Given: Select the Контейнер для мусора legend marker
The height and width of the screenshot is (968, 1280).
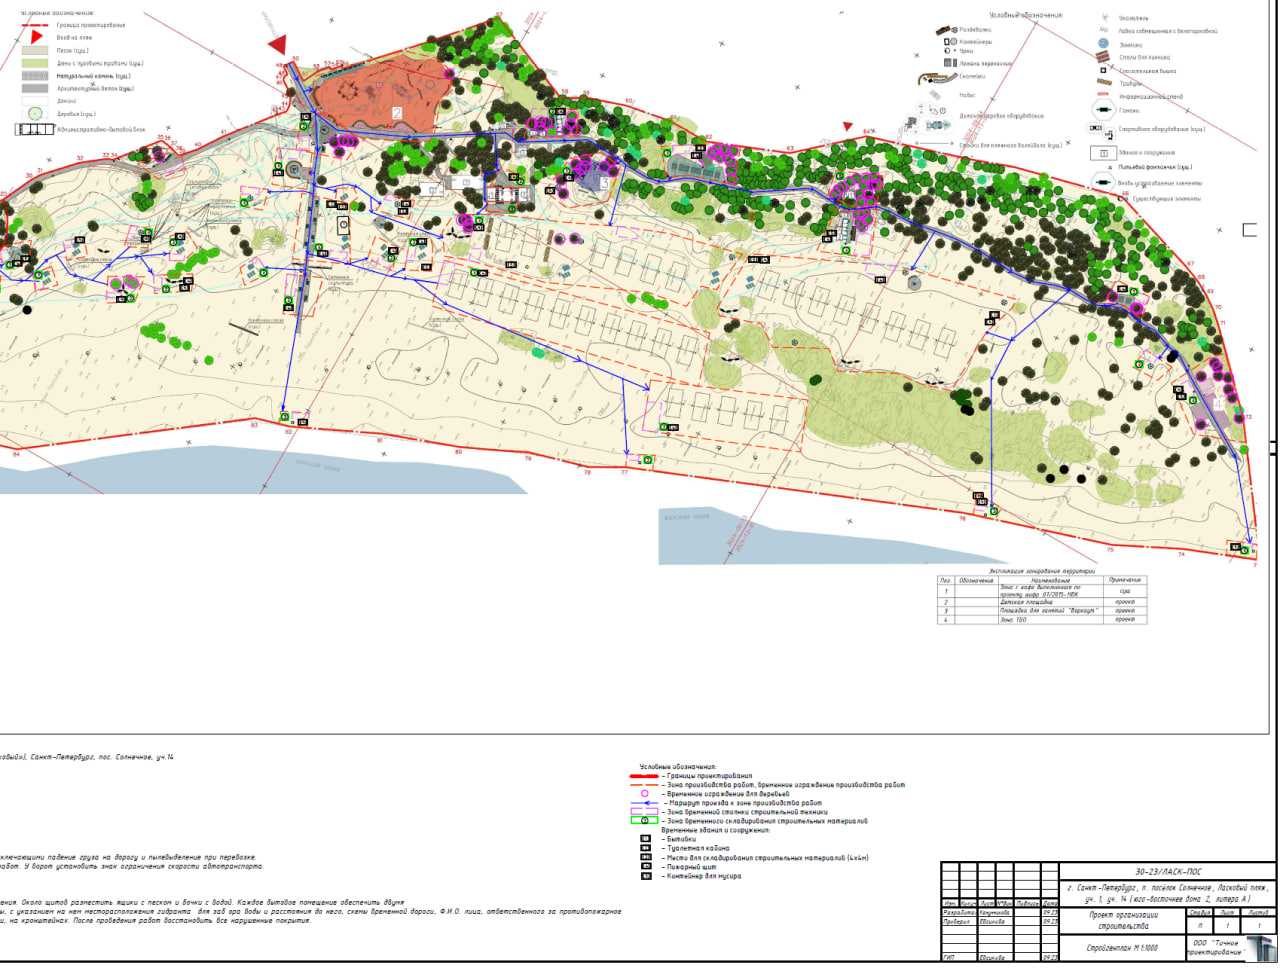Looking at the screenshot, I should coord(646,876).
